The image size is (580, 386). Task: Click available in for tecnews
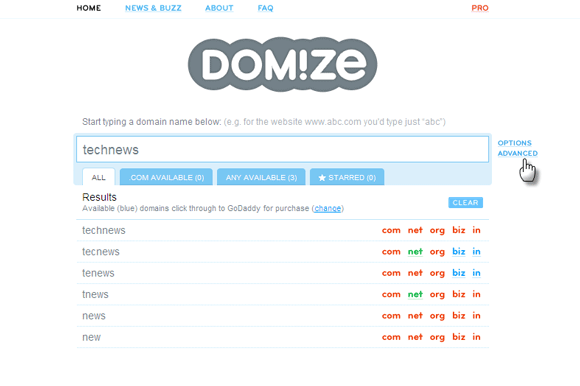coord(476,251)
